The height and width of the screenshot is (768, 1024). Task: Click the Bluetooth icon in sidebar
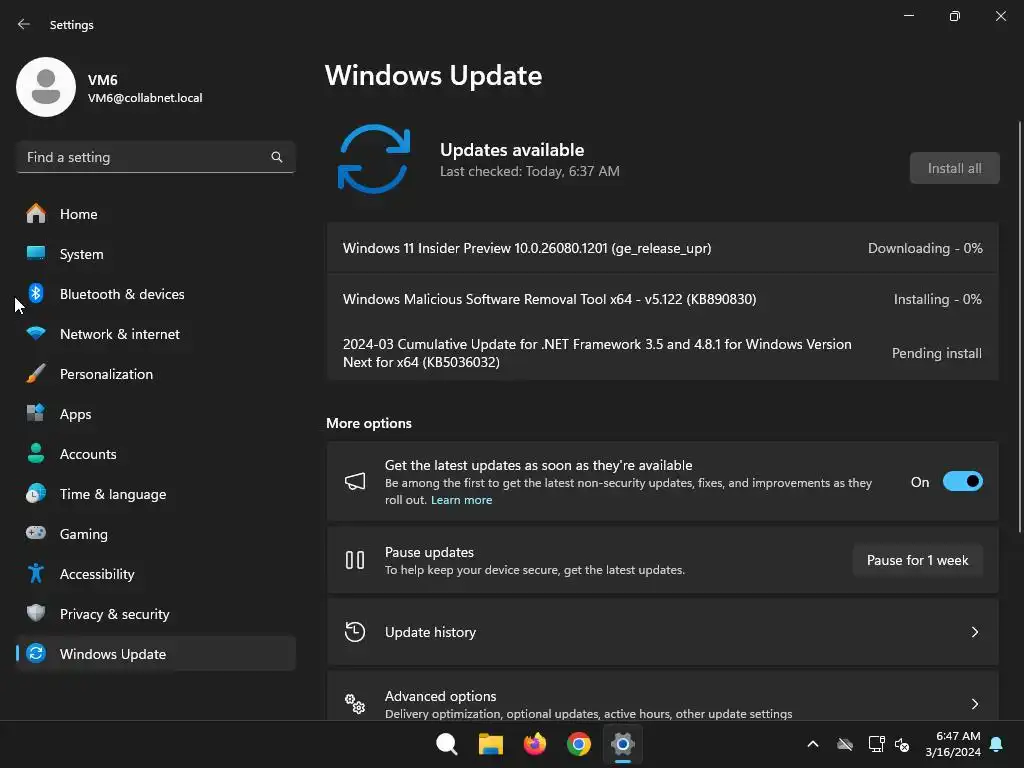(x=36, y=293)
